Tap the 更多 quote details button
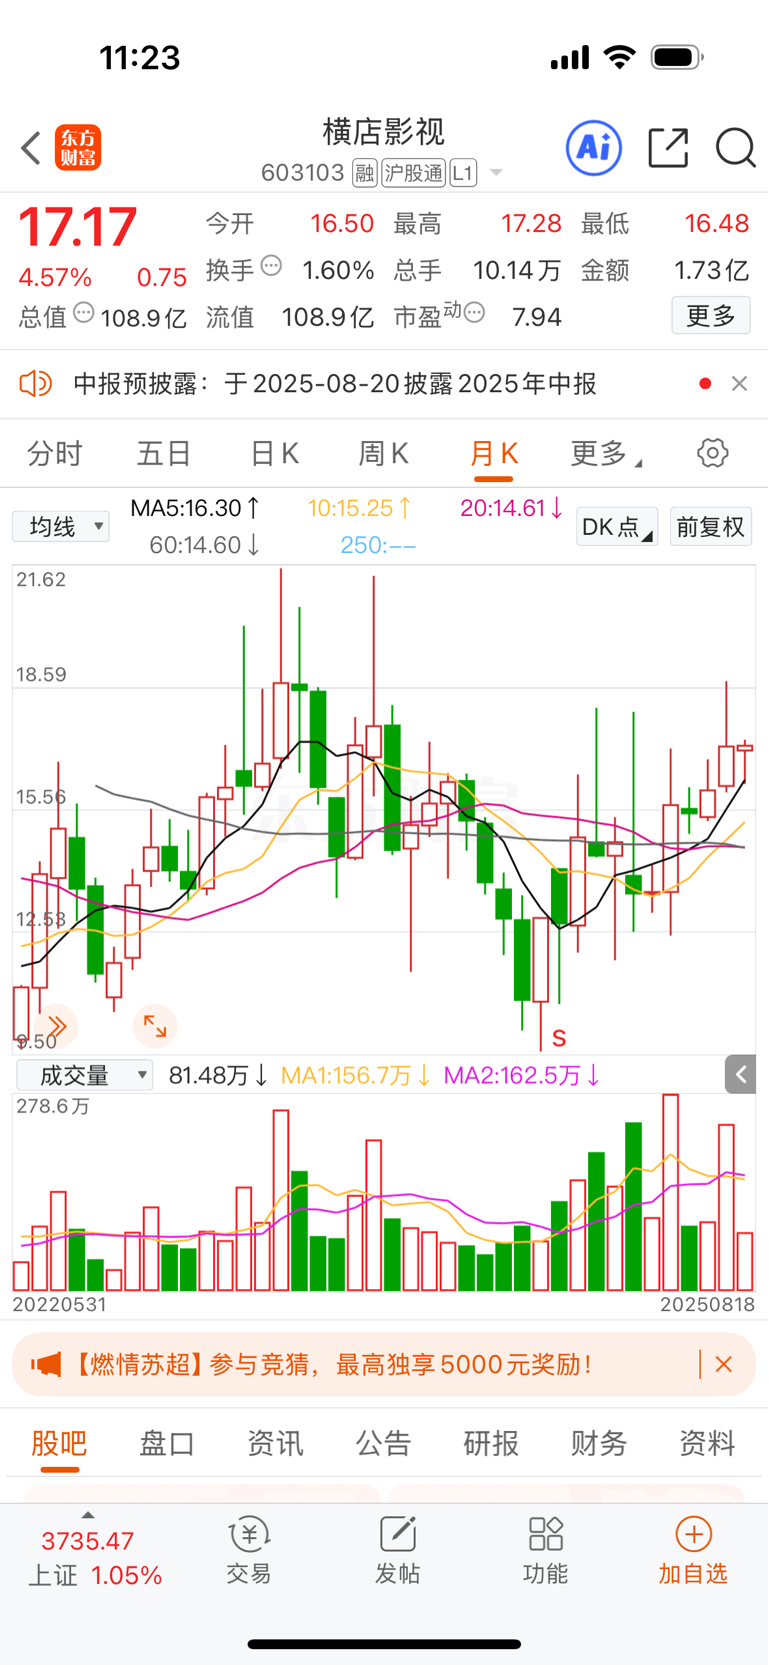Image resolution: width=769 pixels, height=1665 pixels. 710,317
